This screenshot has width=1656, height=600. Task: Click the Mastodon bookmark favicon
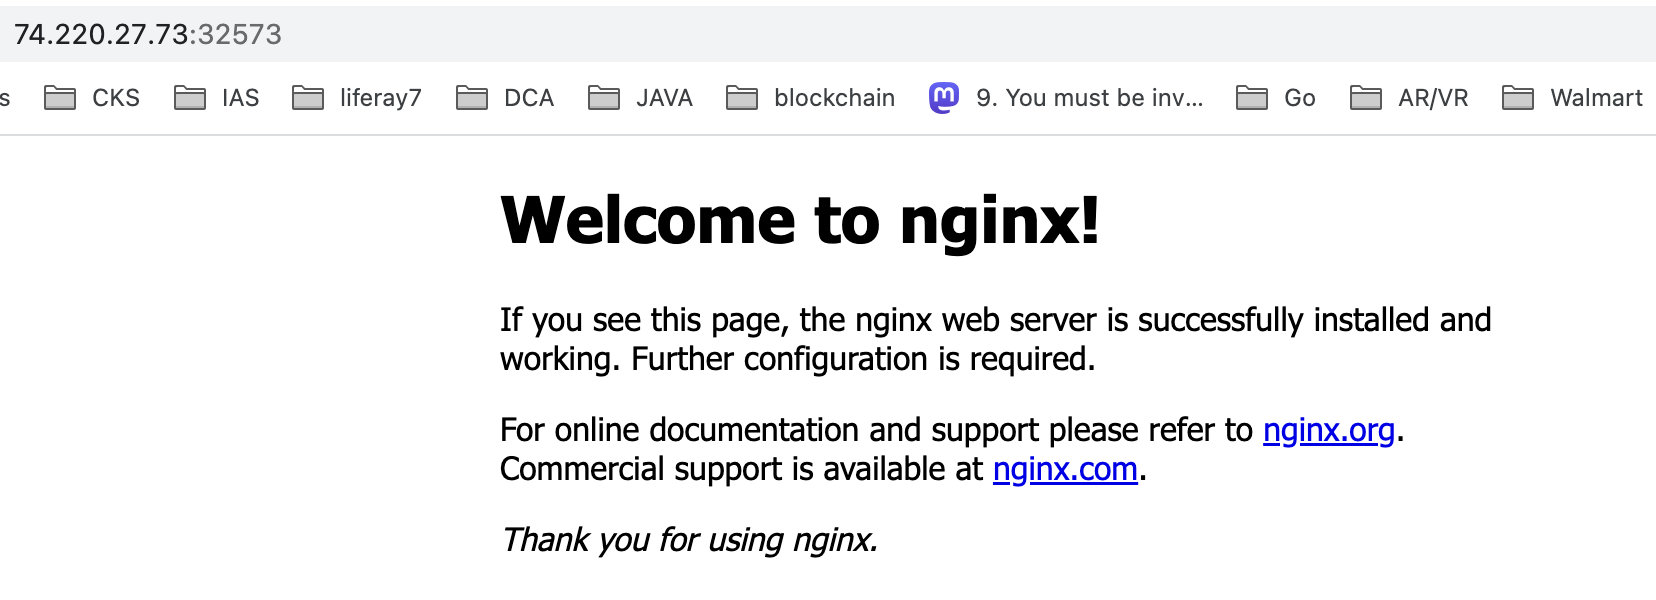click(x=944, y=98)
